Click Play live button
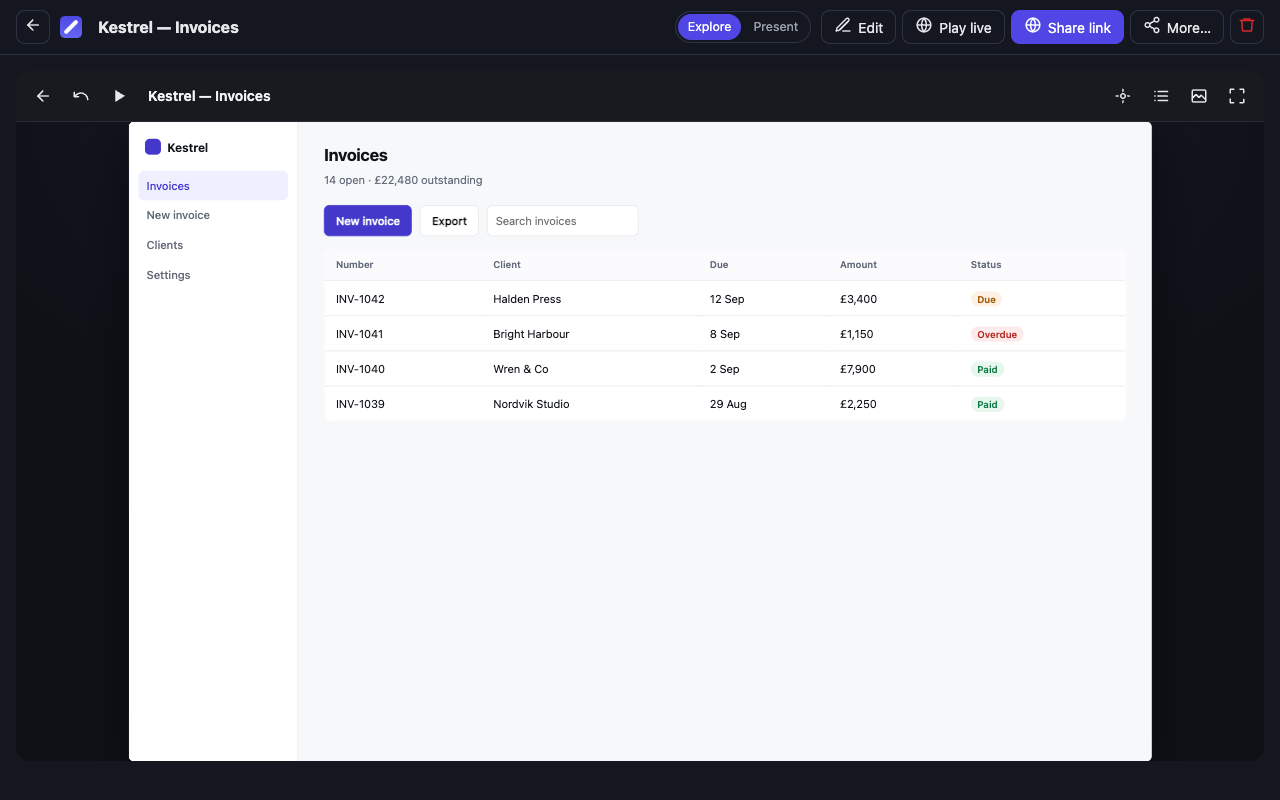 953,27
